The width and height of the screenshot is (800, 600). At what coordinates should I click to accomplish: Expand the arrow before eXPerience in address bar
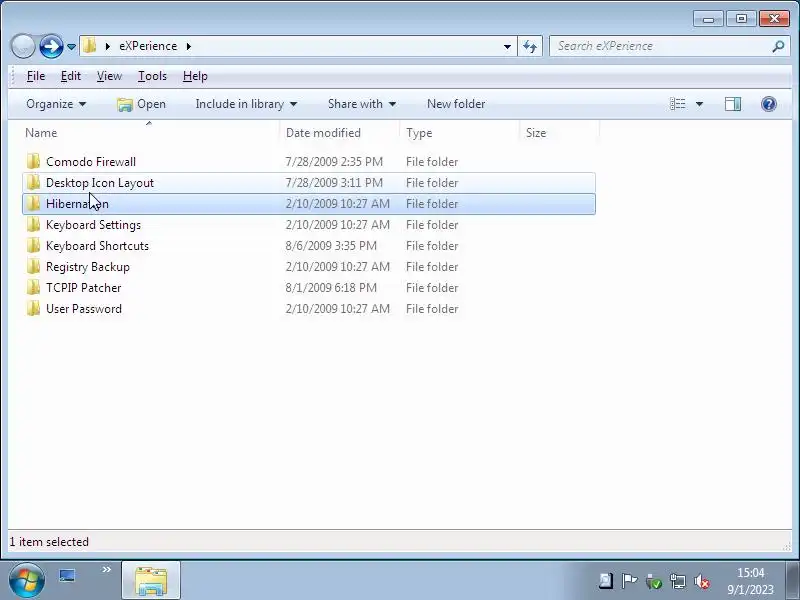[x=108, y=46]
